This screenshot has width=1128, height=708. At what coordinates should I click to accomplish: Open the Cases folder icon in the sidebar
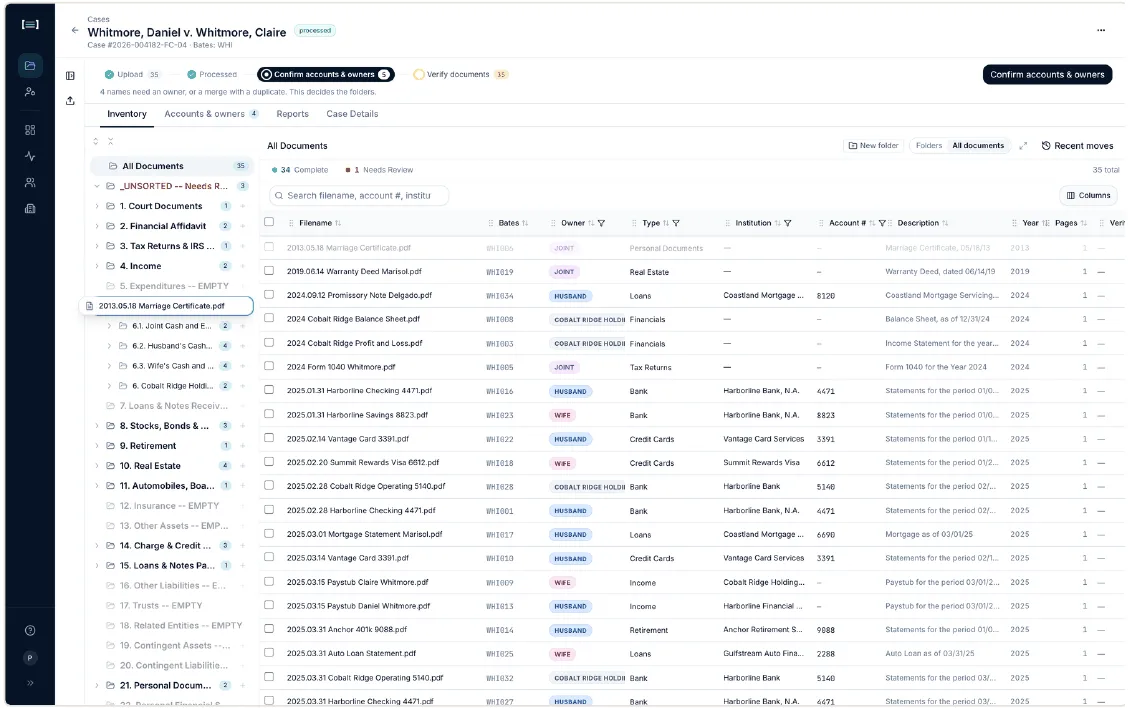[30, 65]
